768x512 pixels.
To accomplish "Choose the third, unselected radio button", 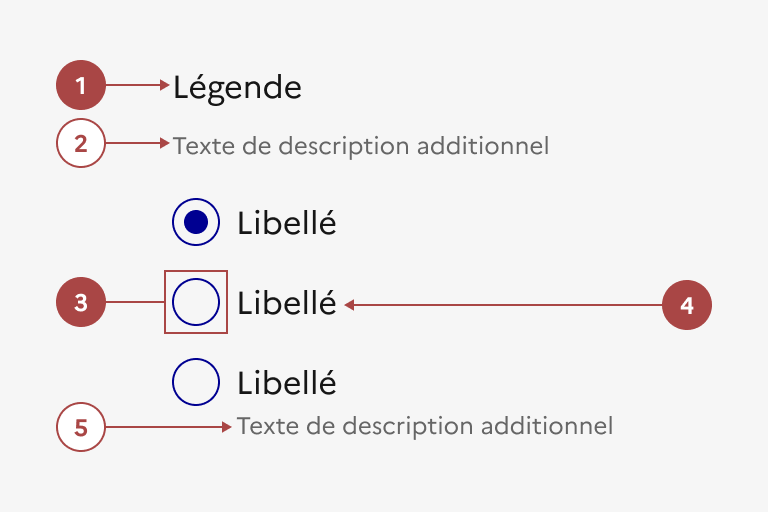I will pos(196,382).
